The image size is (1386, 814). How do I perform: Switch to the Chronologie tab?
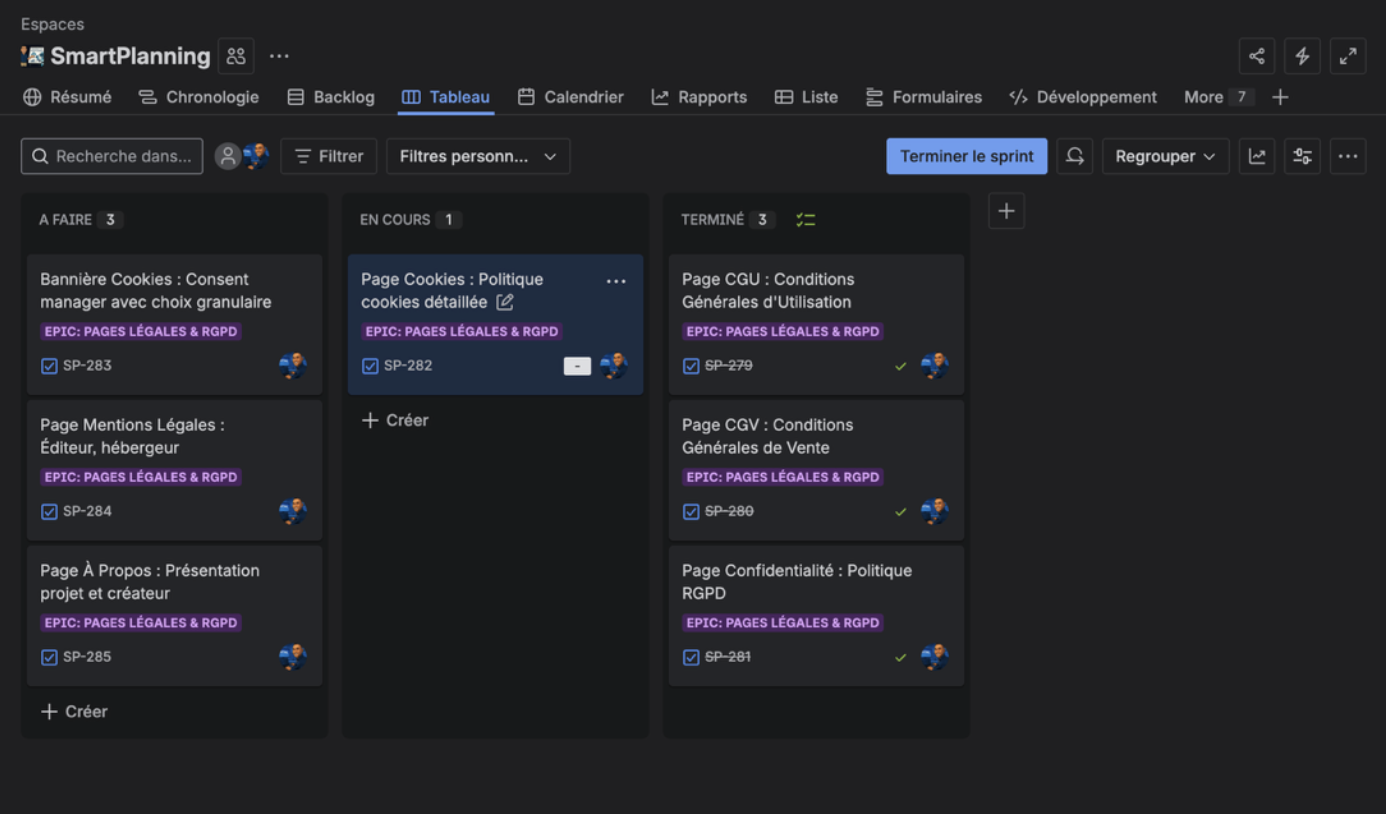[199, 97]
